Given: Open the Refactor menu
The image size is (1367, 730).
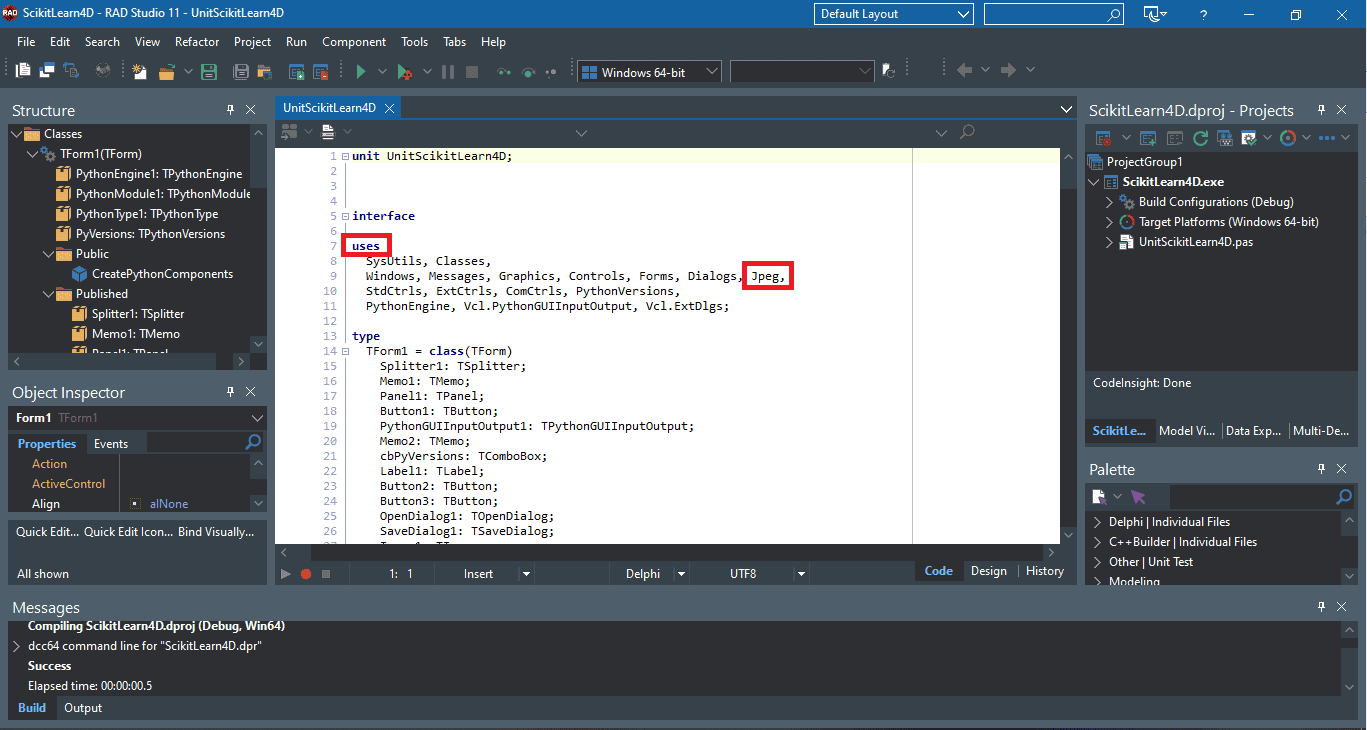Looking at the screenshot, I should (x=197, y=42).
